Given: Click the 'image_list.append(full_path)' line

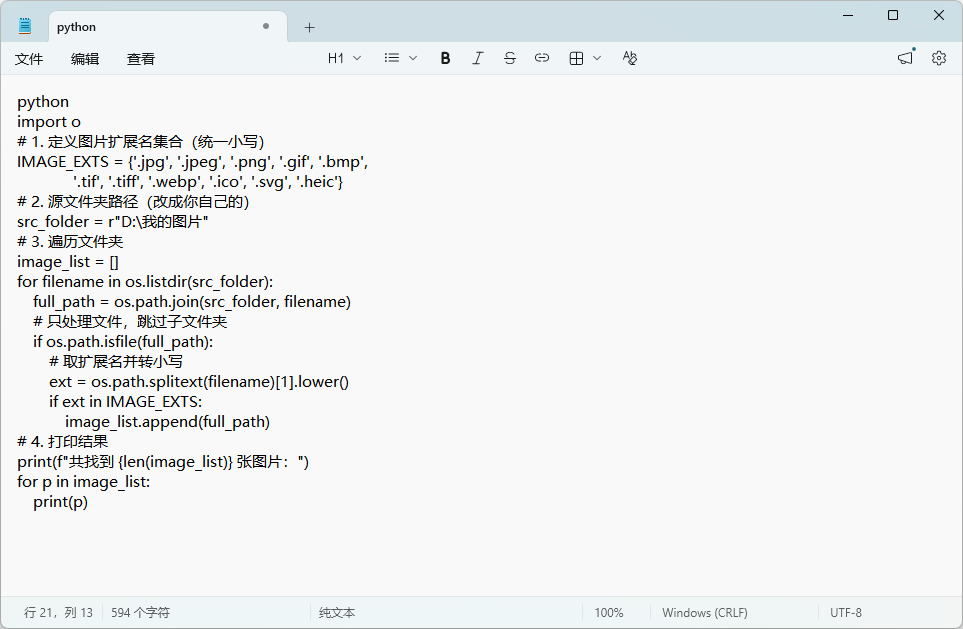Looking at the screenshot, I should (167, 422).
